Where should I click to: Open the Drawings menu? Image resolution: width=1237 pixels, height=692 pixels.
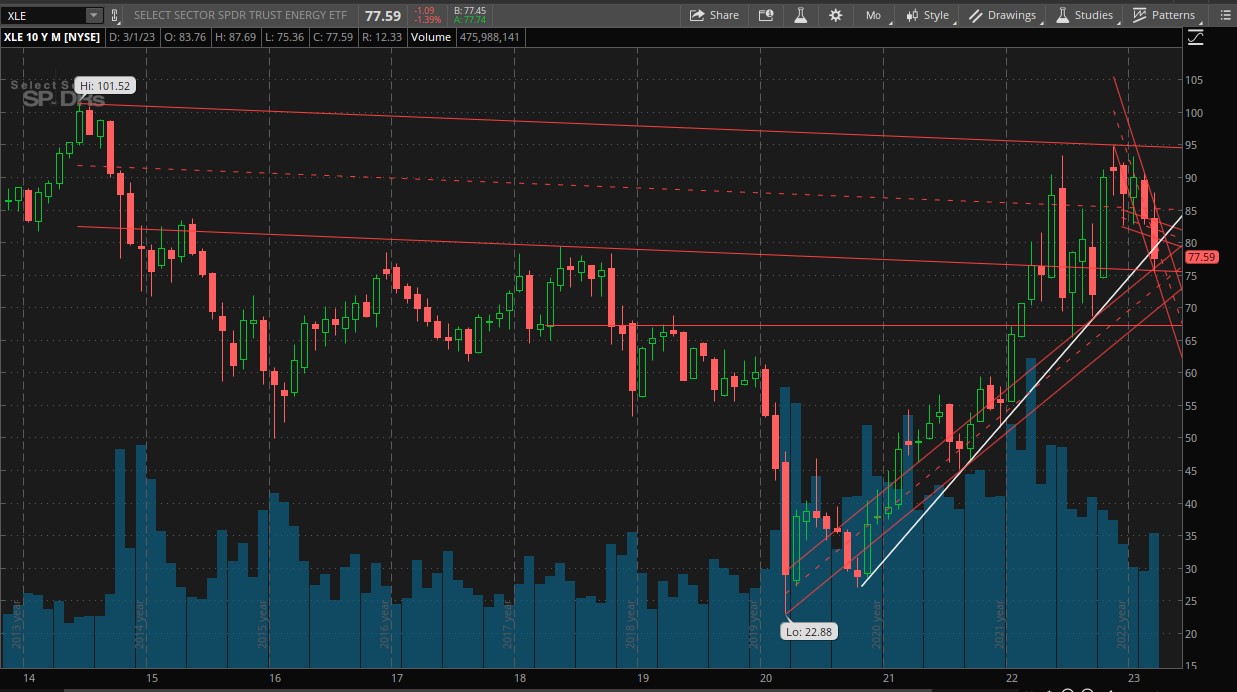click(1003, 15)
